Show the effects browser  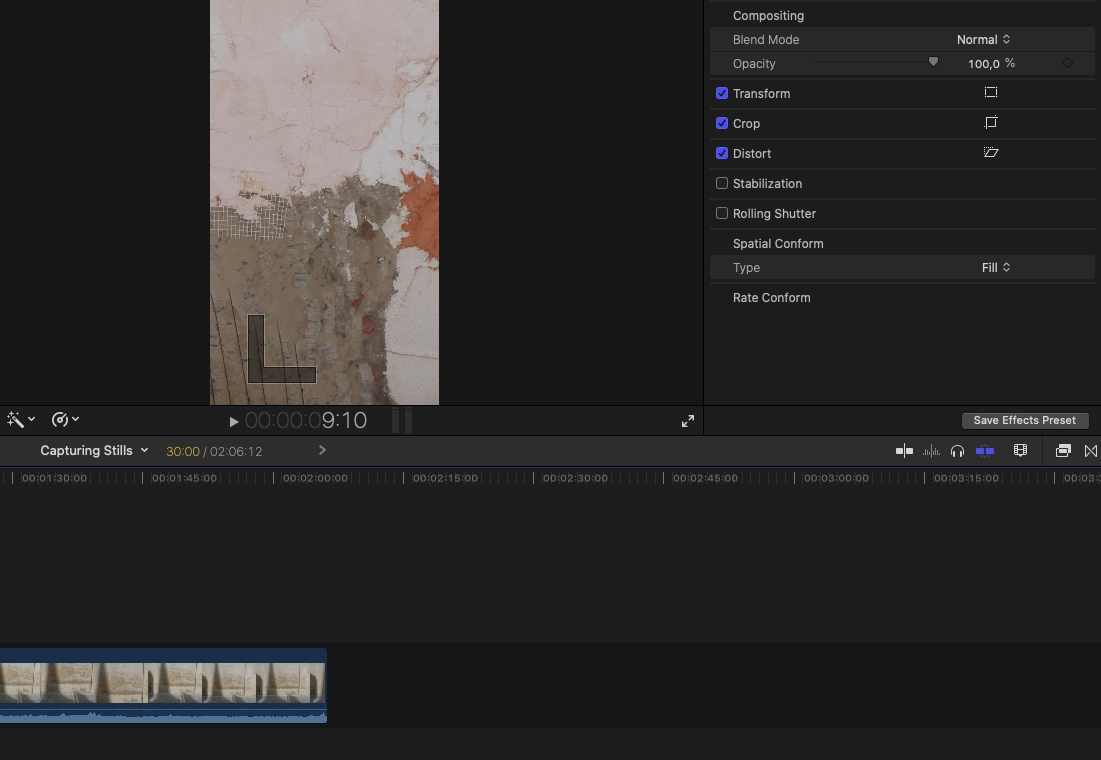1063,451
